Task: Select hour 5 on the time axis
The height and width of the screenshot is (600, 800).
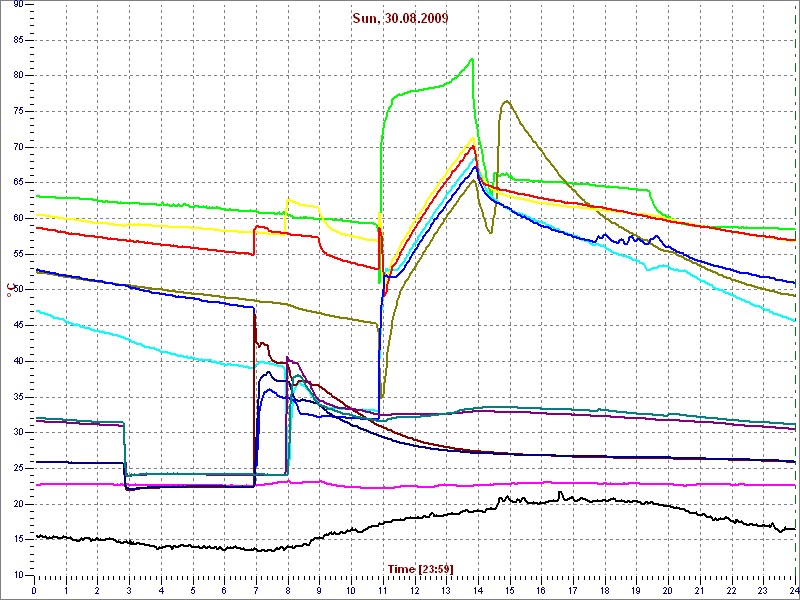Action: pyautogui.click(x=192, y=592)
